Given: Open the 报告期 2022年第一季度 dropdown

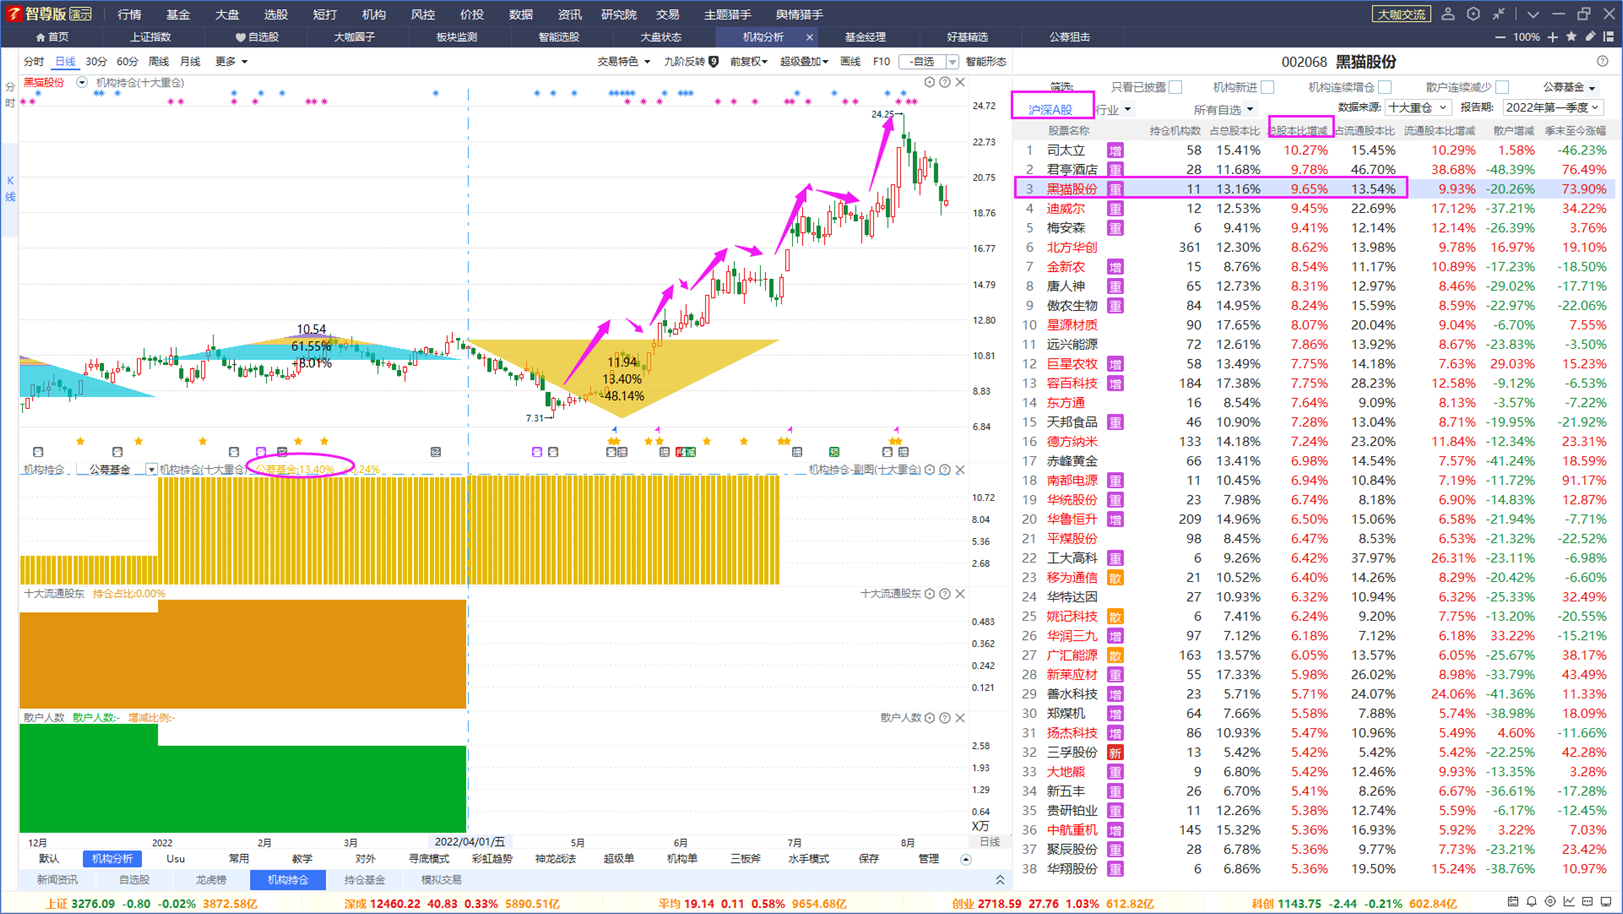Looking at the screenshot, I should point(1551,108).
